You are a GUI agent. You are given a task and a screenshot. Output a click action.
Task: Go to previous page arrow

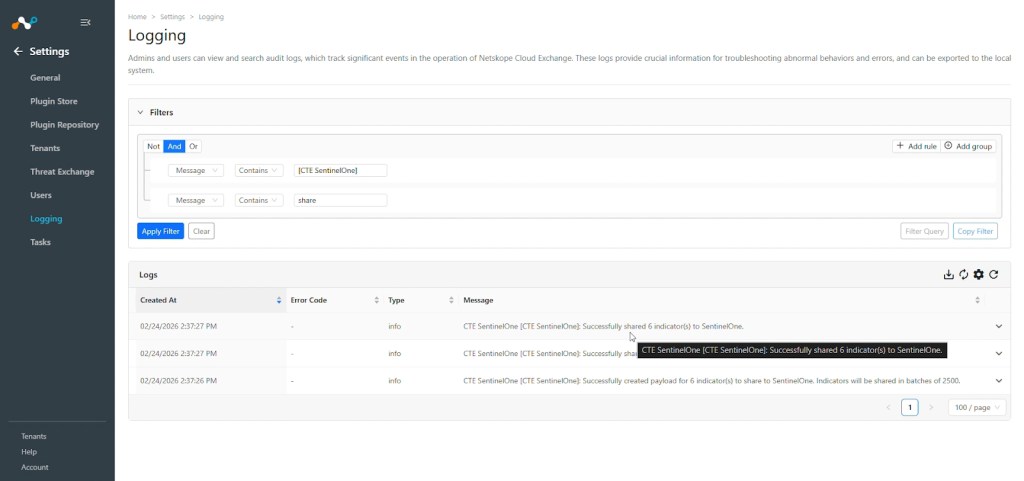(888, 407)
